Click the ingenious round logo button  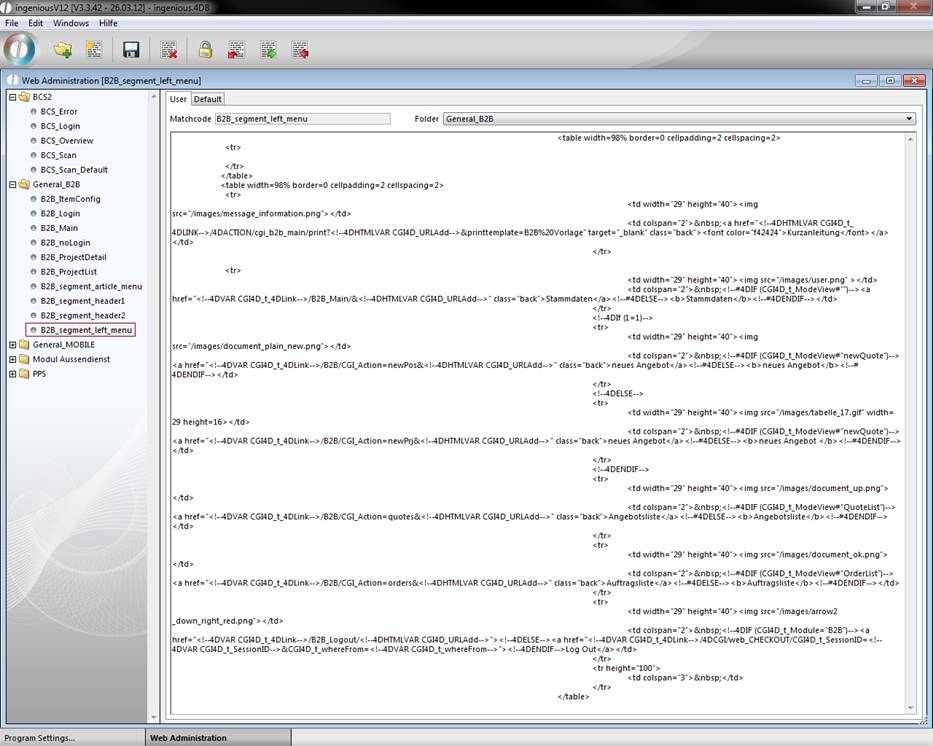[20, 48]
